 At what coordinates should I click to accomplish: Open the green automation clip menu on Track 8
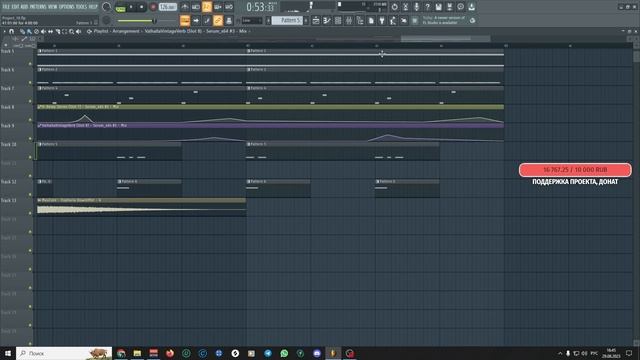40,107
